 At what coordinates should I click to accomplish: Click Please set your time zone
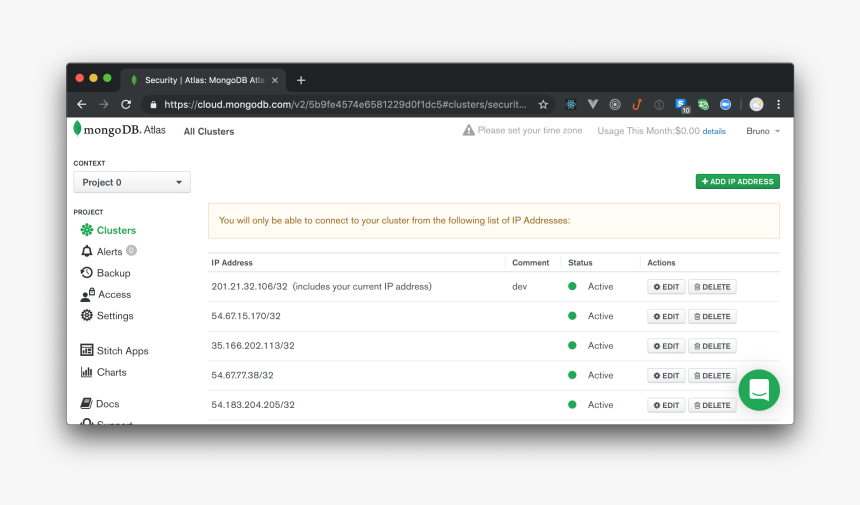[x=530, y=130]
